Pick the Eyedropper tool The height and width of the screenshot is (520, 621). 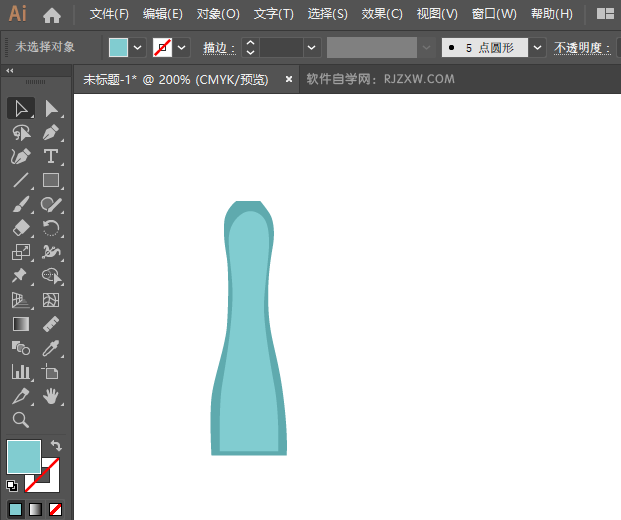pos(51,348)
